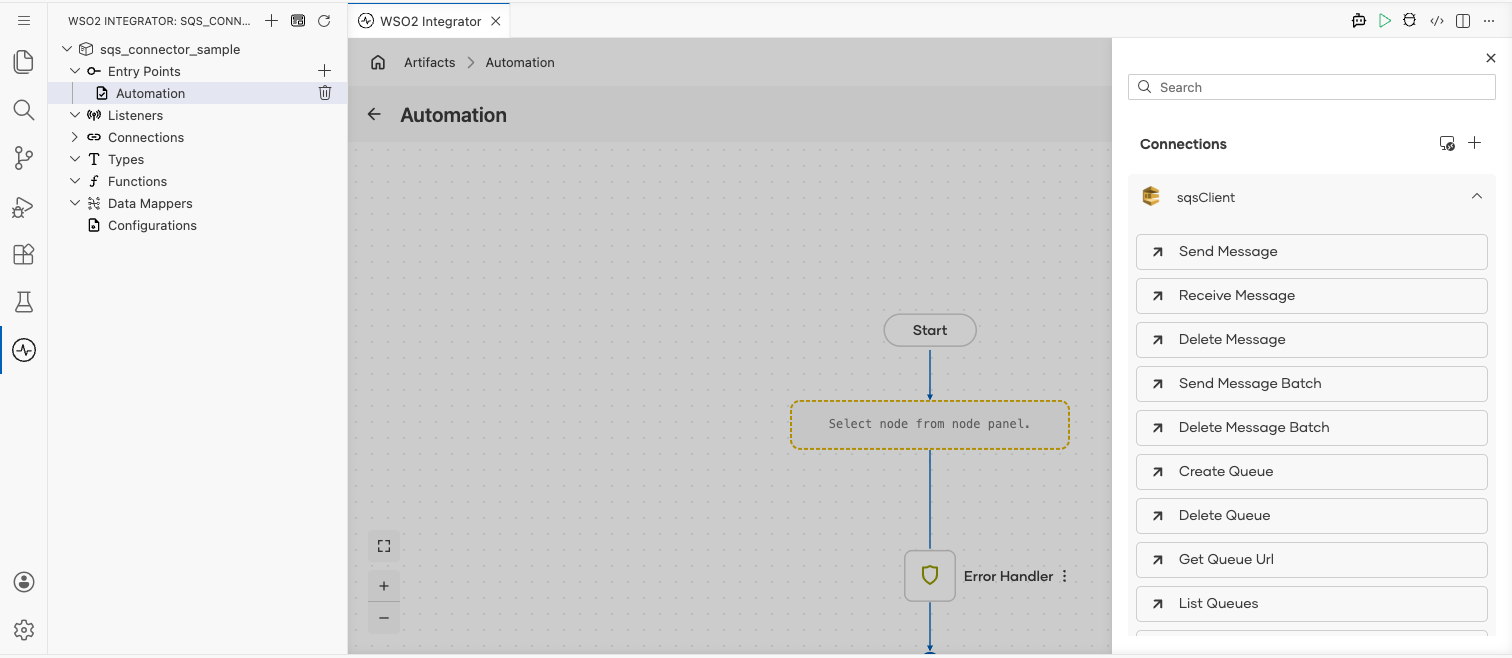
Task: Choose the Send Message Batch action
Action: click(x=1312, y=384)
